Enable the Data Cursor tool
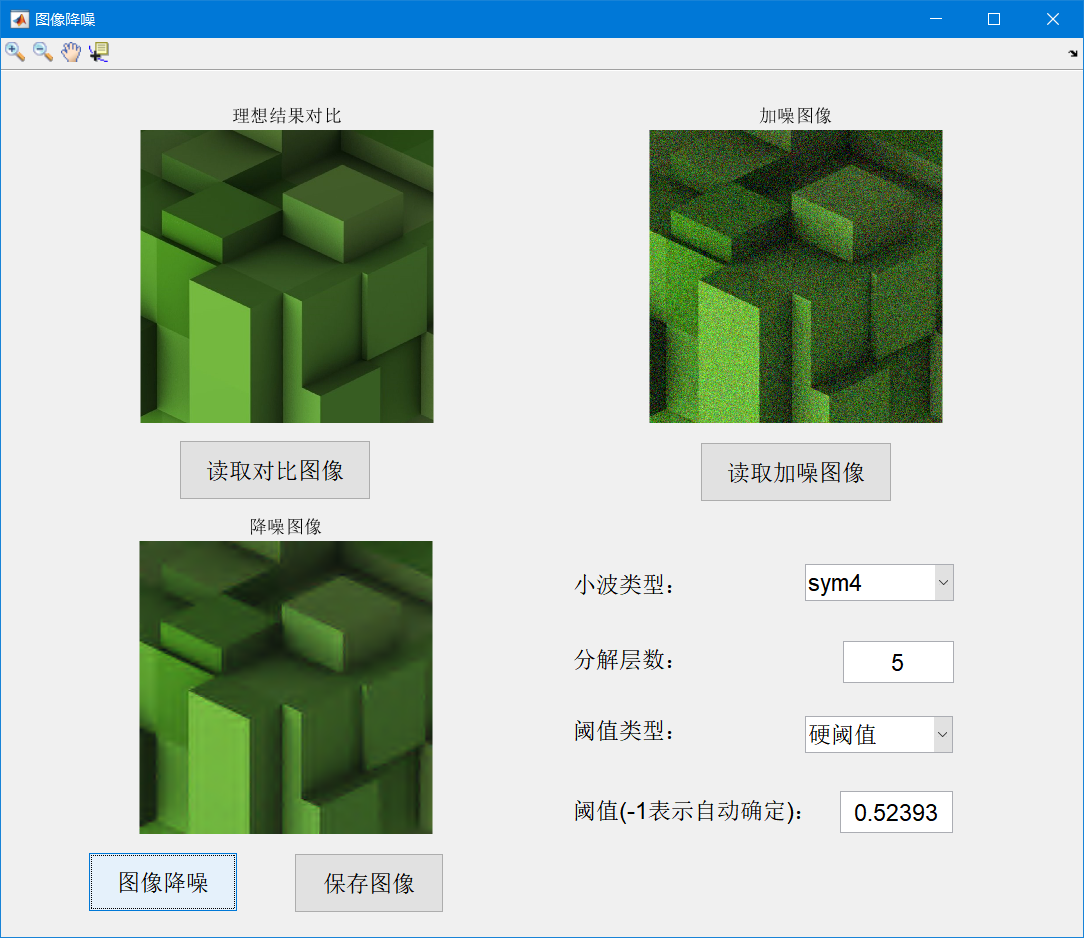Image resolution: width=1084 pixels, height=938 pixels. point(99,52)
